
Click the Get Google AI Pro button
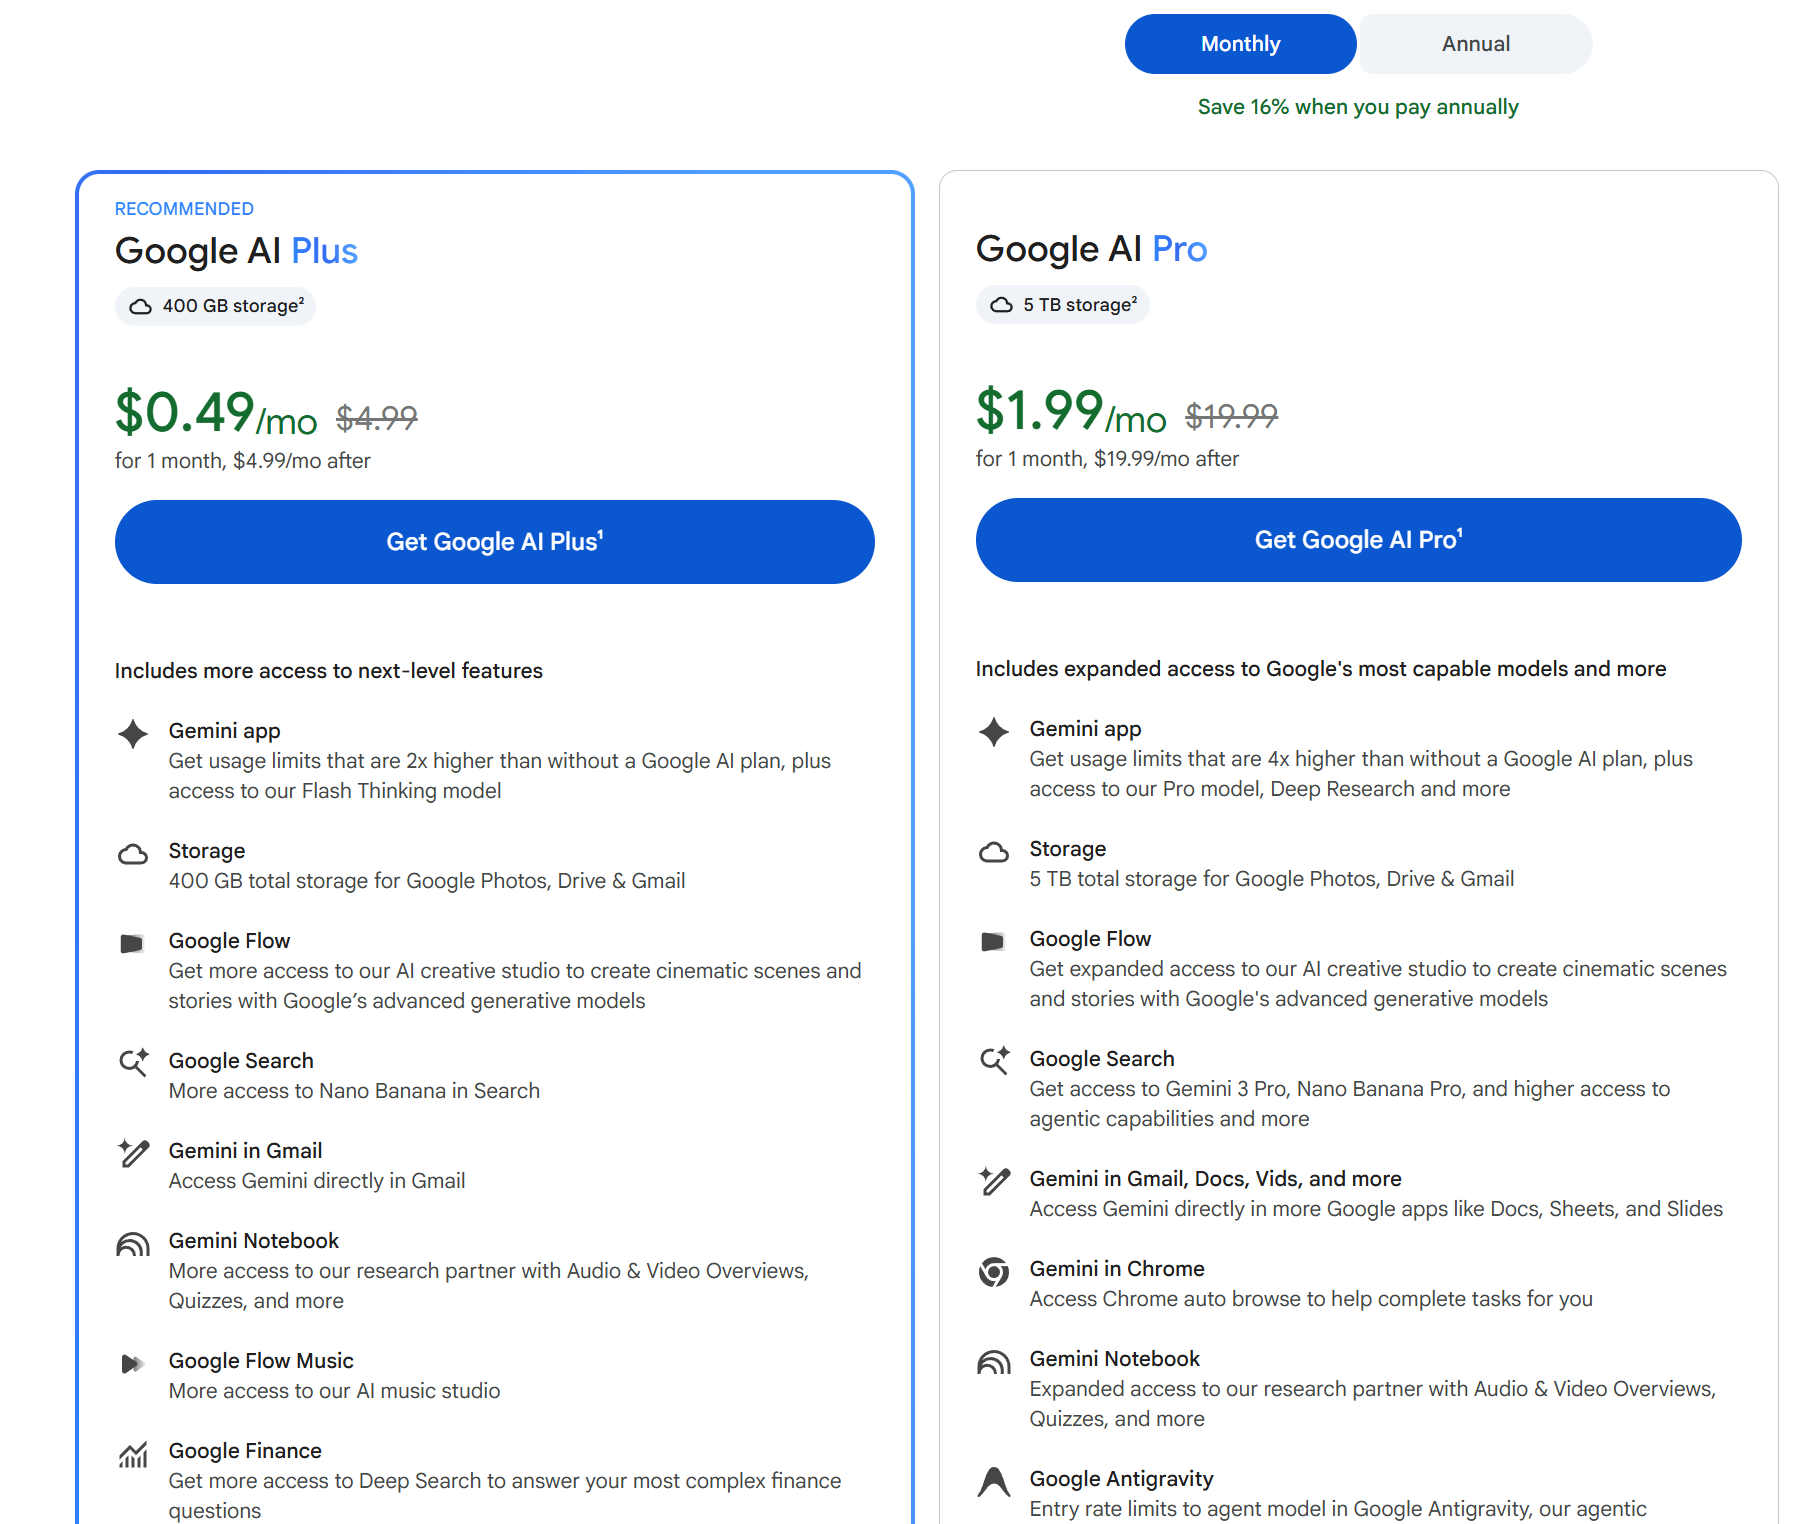pos(1358,540)
